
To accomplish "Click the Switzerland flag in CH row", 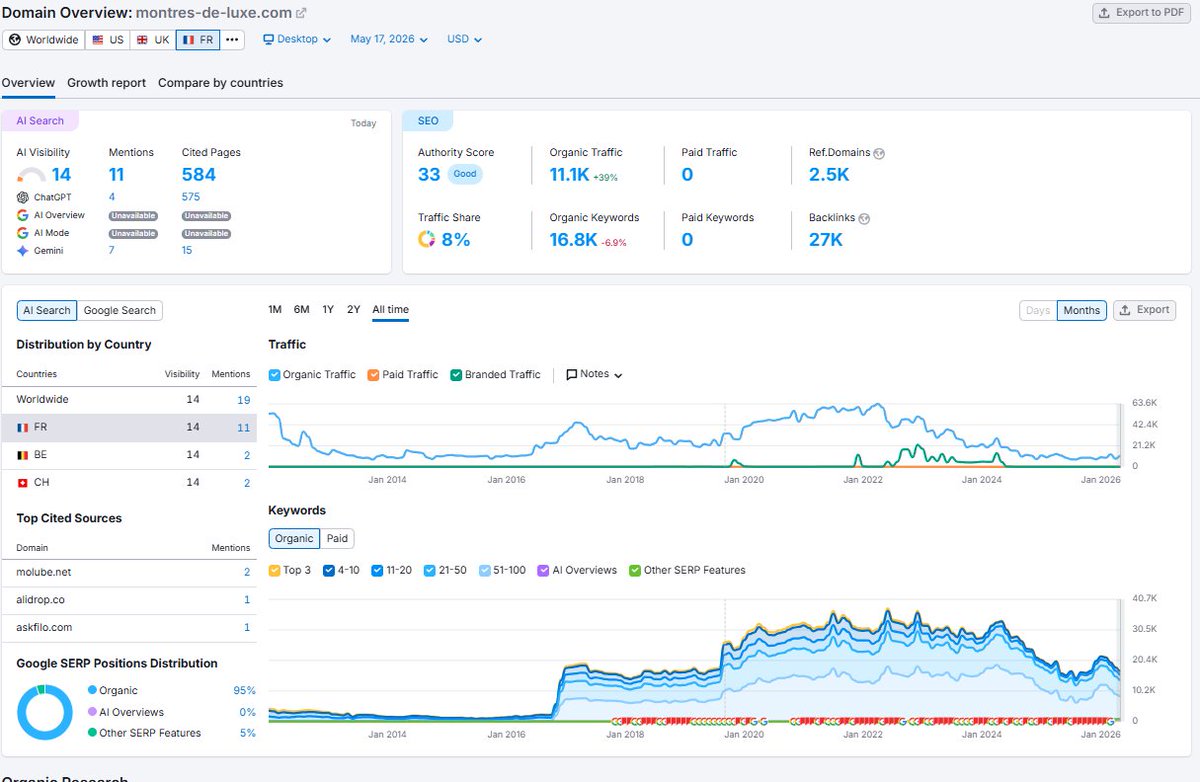I will (x=23, y=483).
